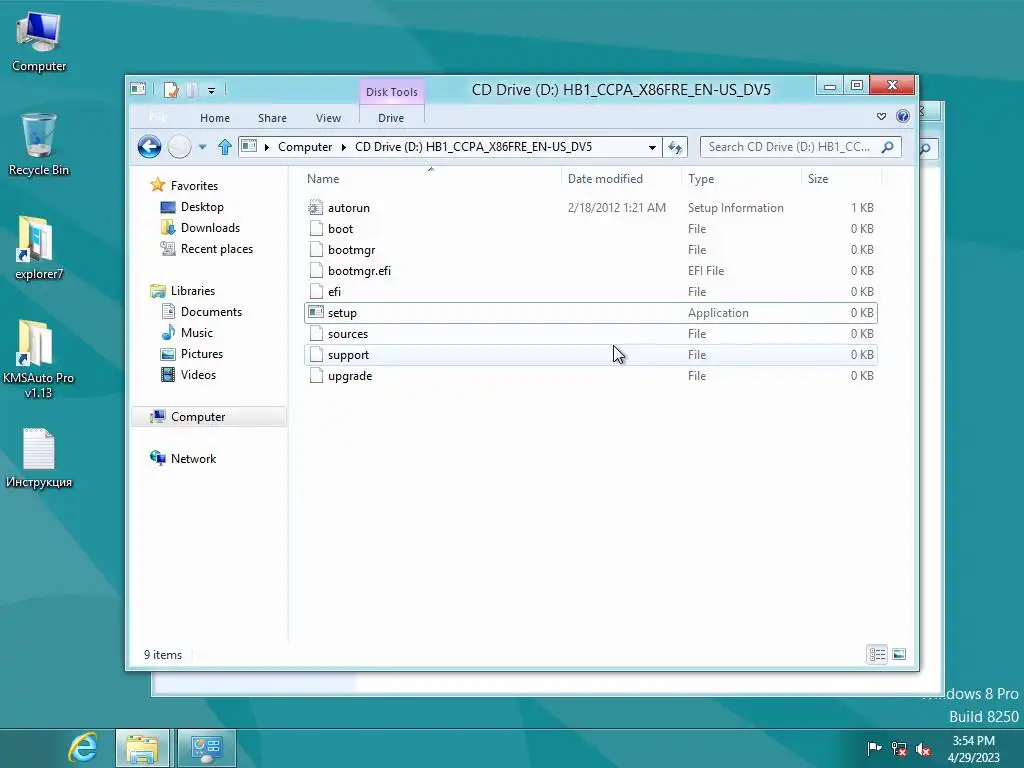Click Favorites in the navigation pane

click(194, 185)
